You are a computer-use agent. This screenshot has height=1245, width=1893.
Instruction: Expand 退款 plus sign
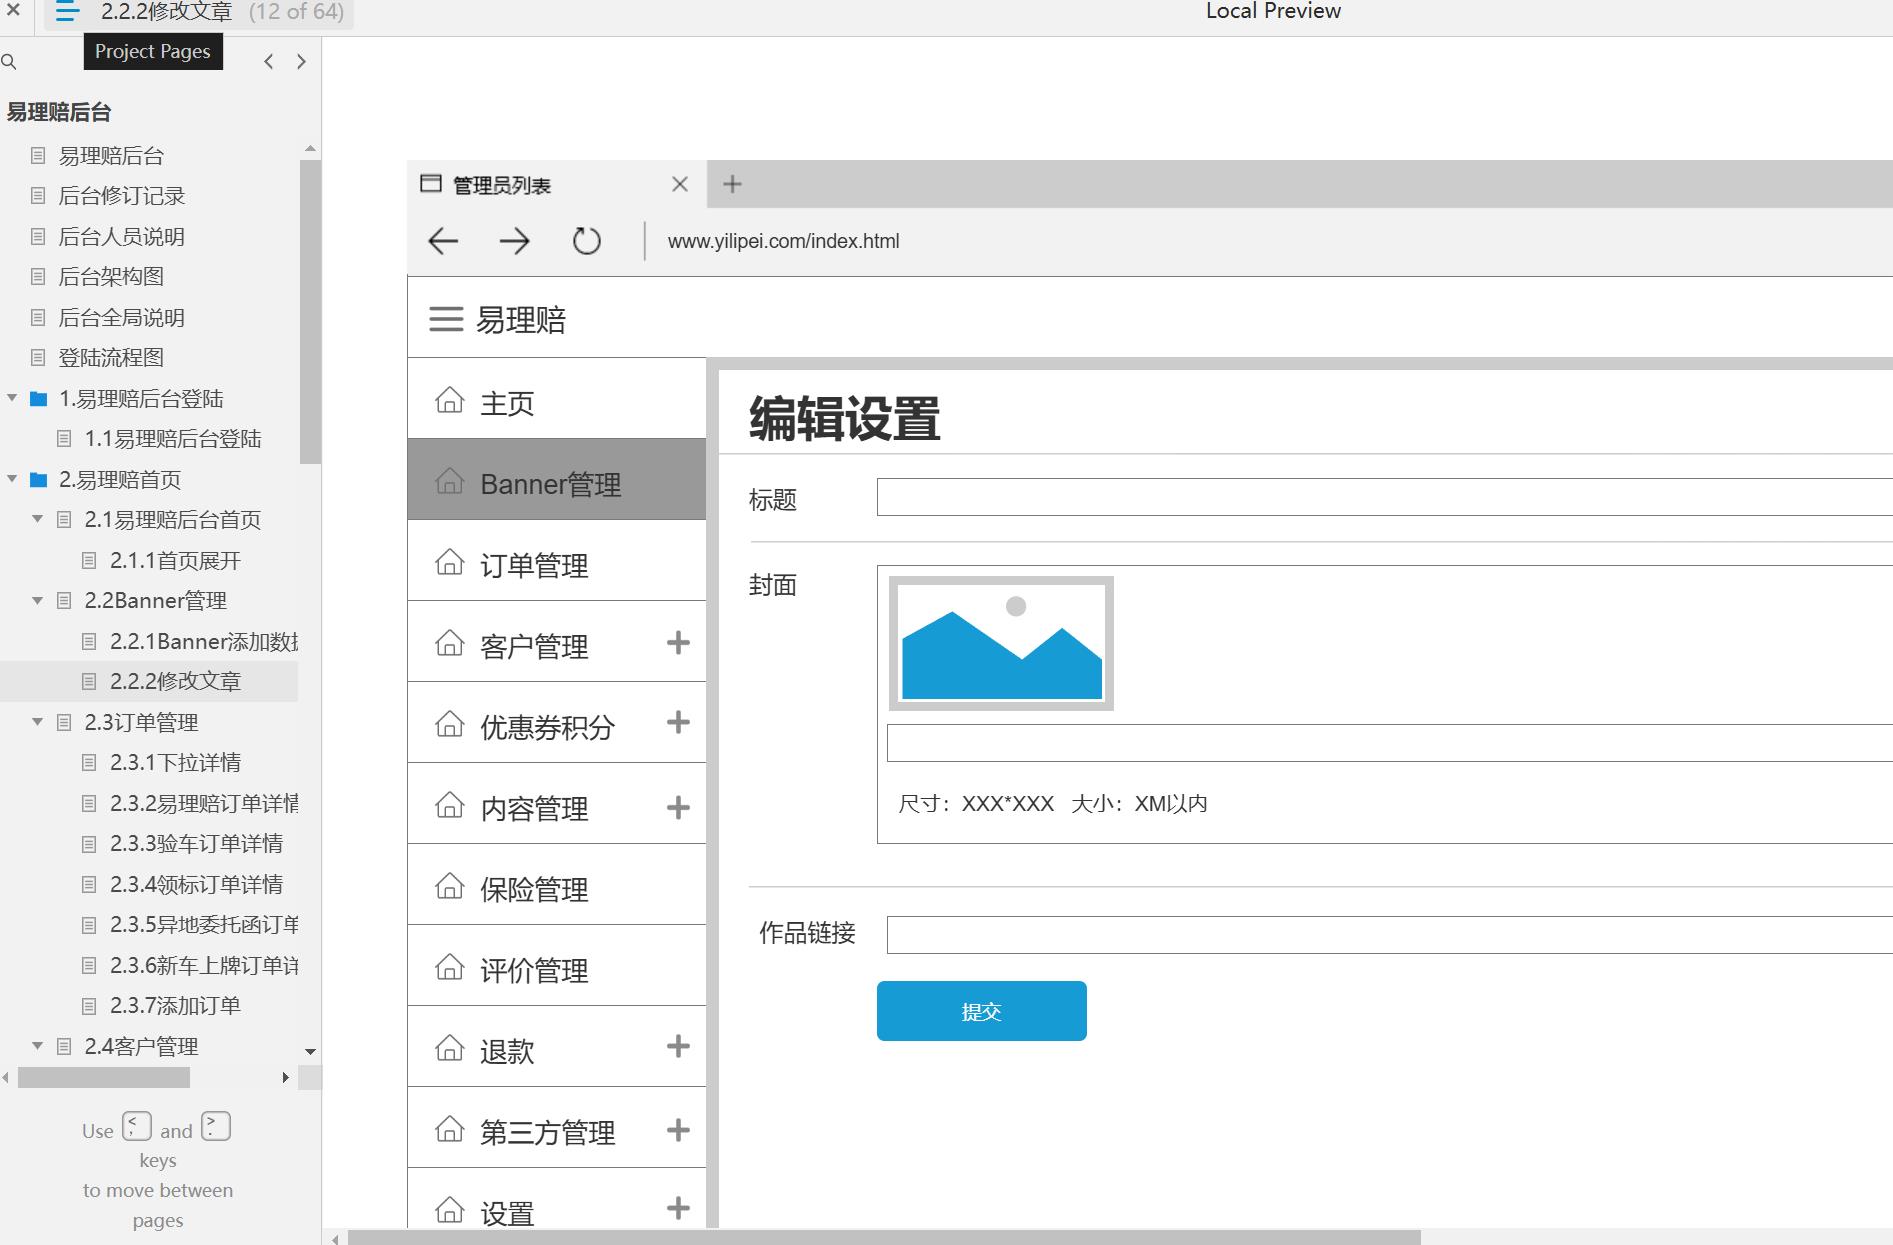point(678,1046)
